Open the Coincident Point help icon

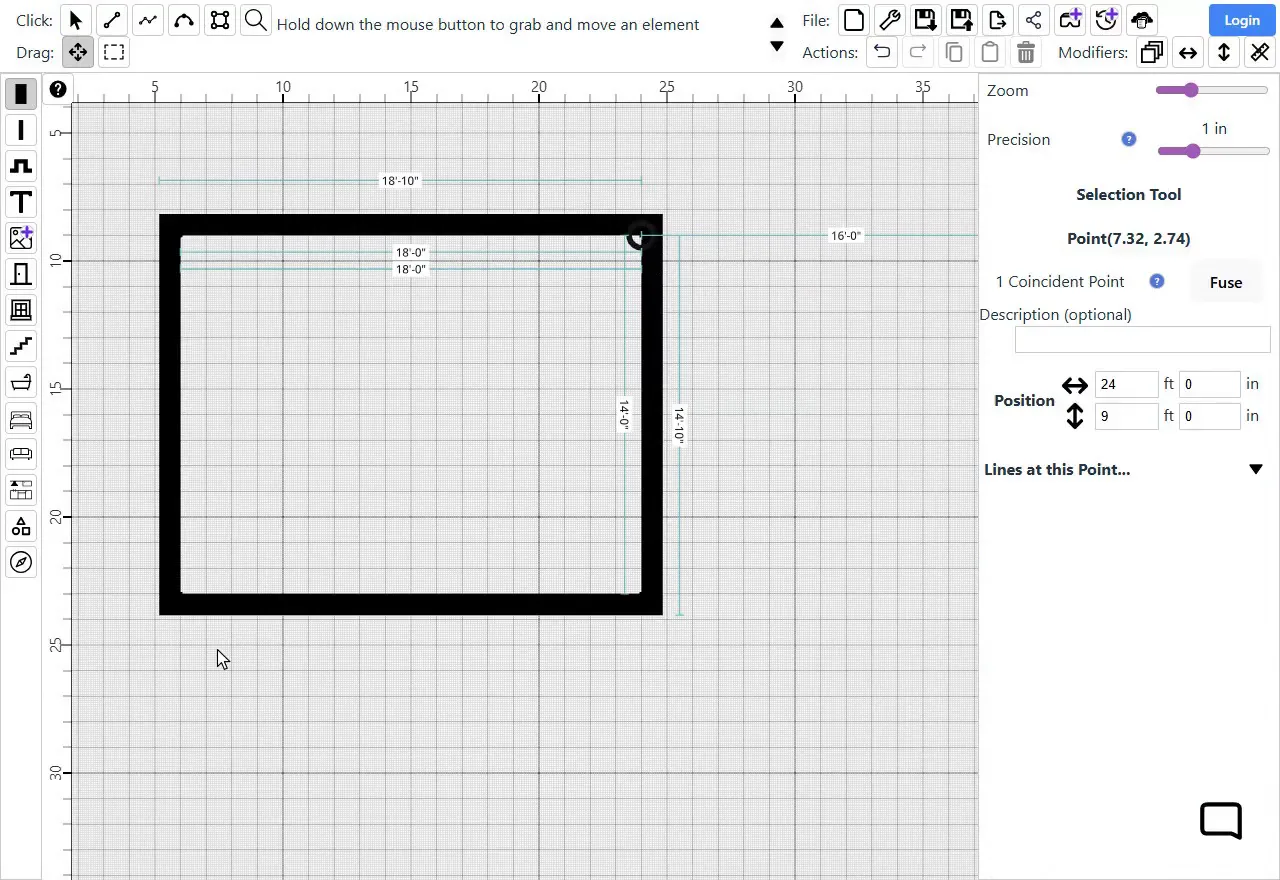1157,281
